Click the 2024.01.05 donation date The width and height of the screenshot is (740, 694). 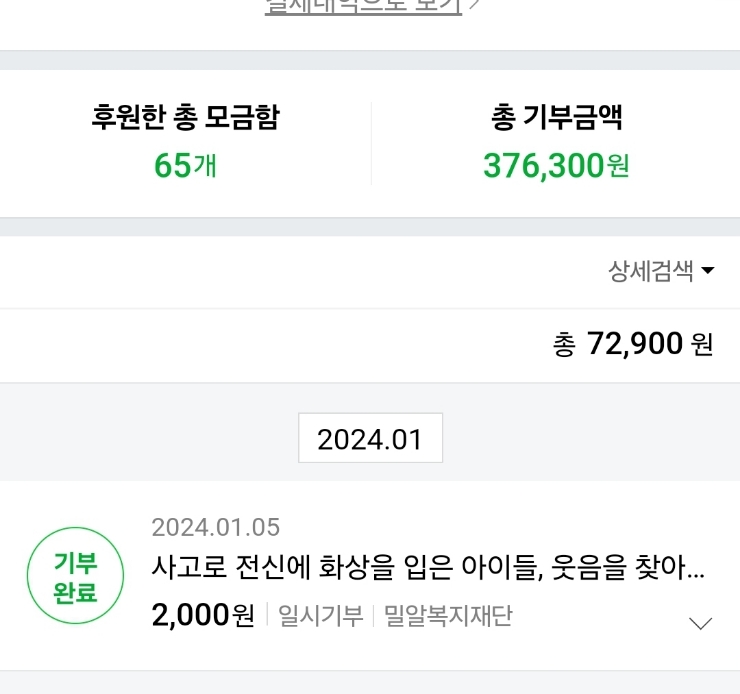216,527
